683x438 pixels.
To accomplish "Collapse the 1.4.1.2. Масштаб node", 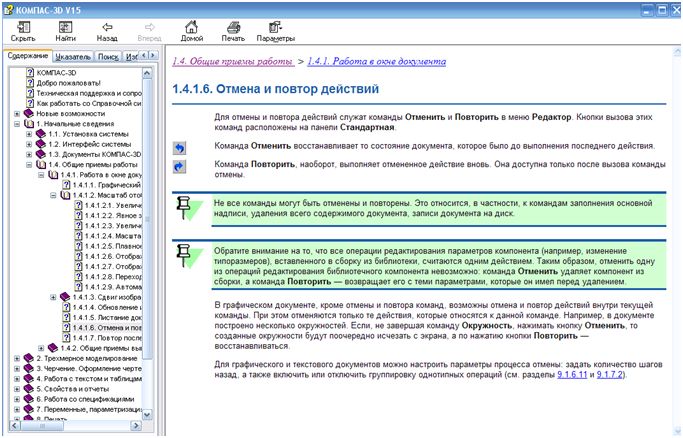I will coord(53,195).
